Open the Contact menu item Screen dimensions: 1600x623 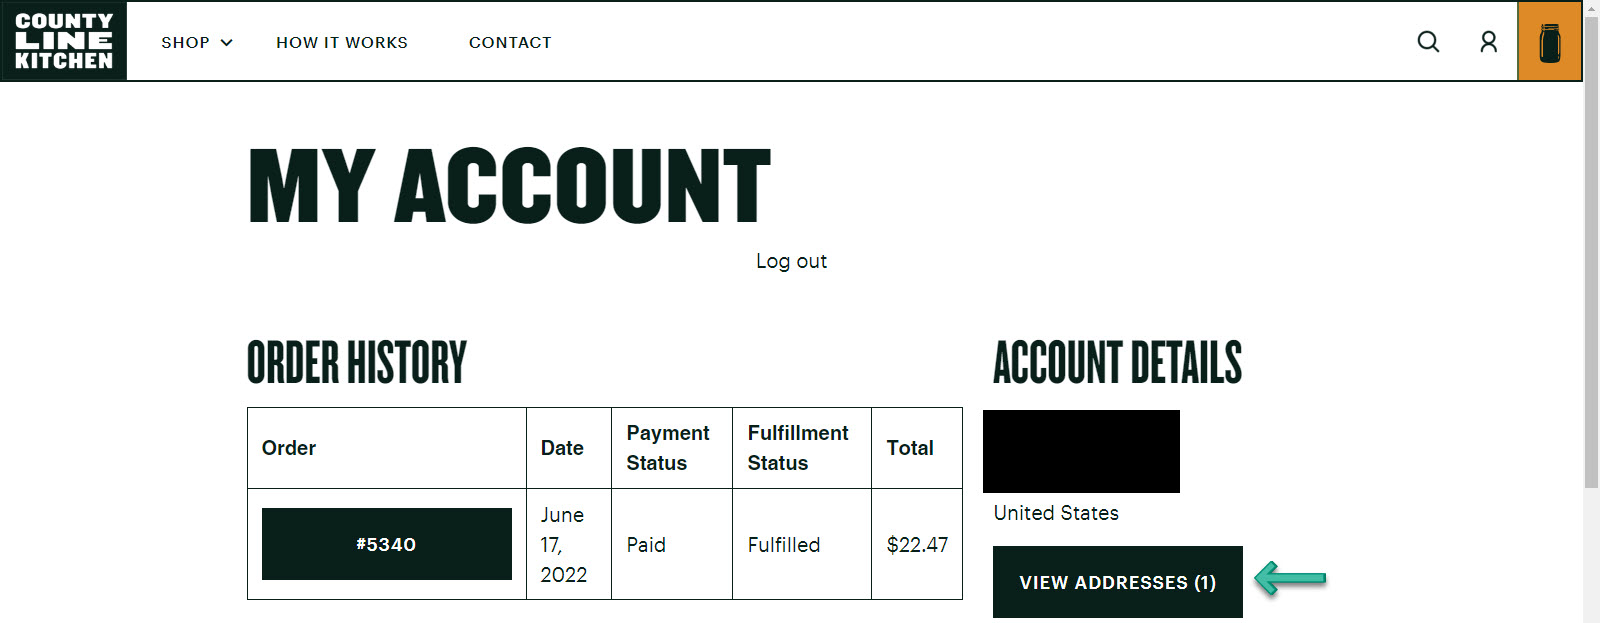click(x=510, y=43)
